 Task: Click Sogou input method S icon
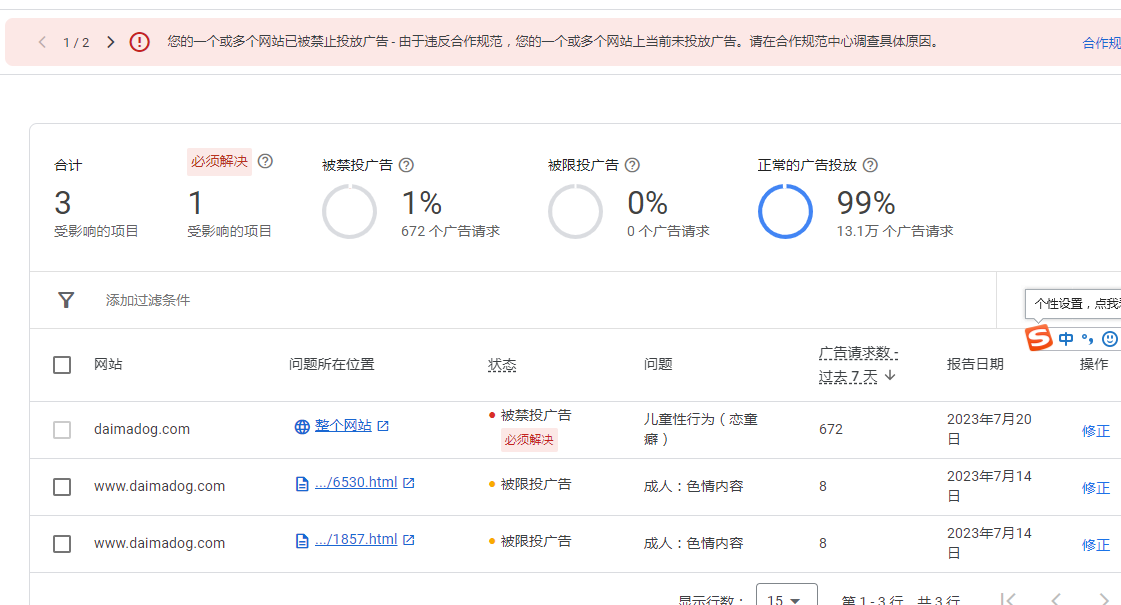[x=1039, y=338]
